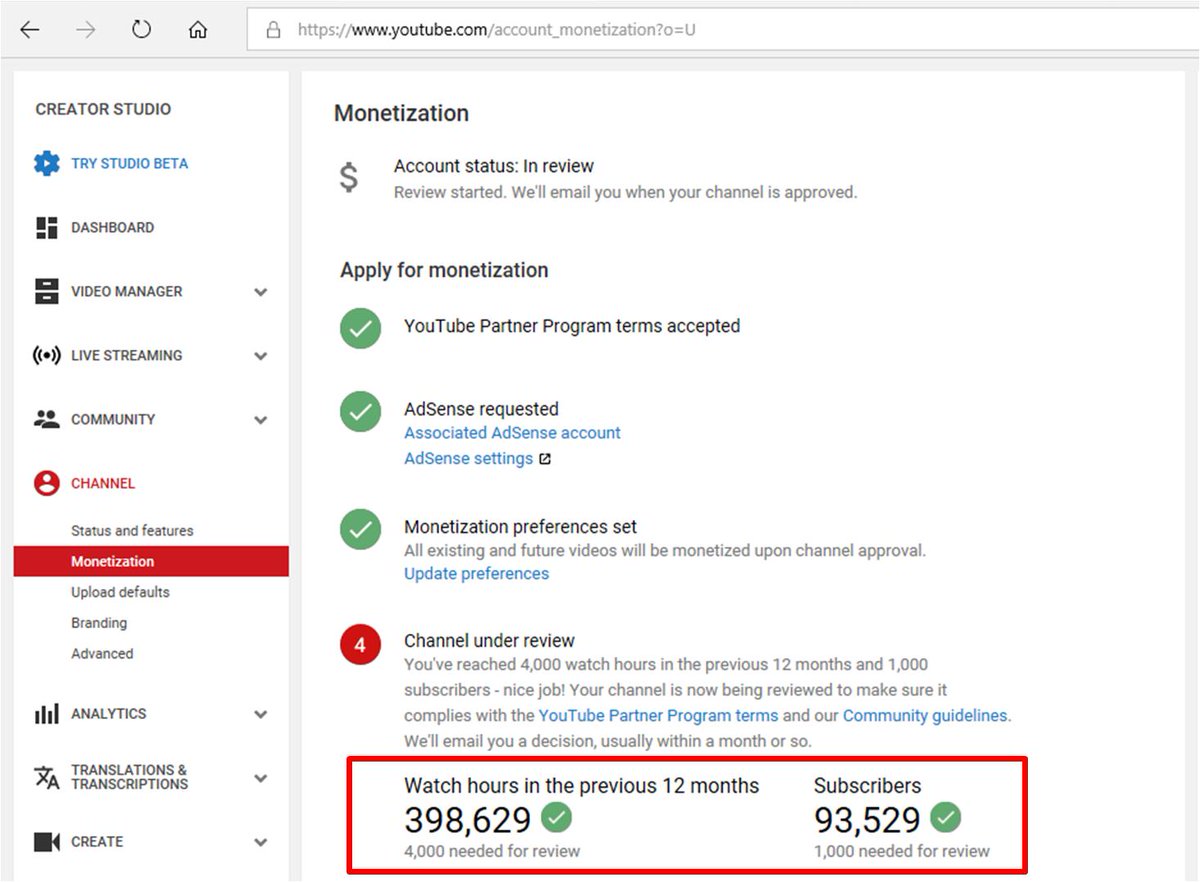Reload the page with the refresh icon
Image resolution: width=1200 pixels, height=882 pixels.
coord(141,29)
